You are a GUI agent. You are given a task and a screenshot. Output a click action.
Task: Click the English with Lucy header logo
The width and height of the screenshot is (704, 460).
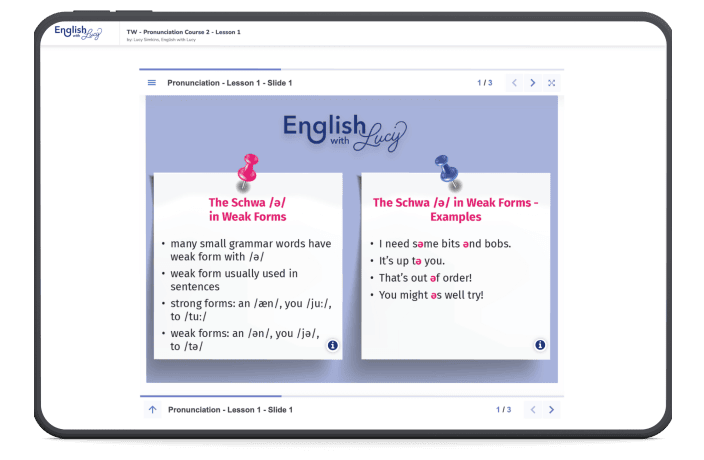tap(78, 32)
